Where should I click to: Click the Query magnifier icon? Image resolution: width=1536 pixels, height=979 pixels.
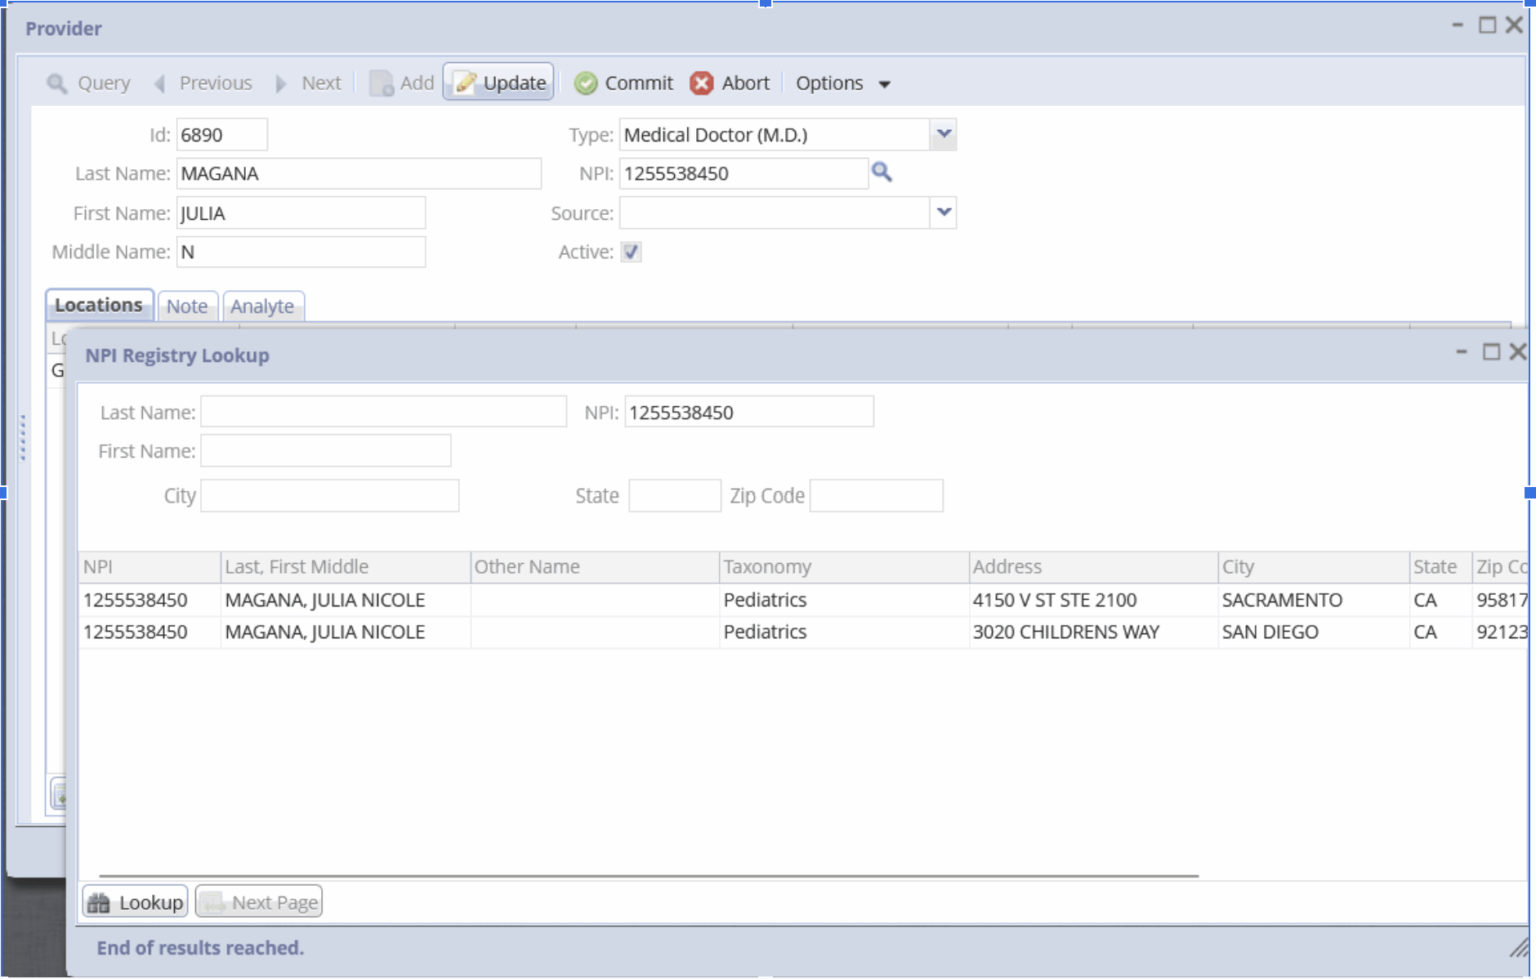57,83
